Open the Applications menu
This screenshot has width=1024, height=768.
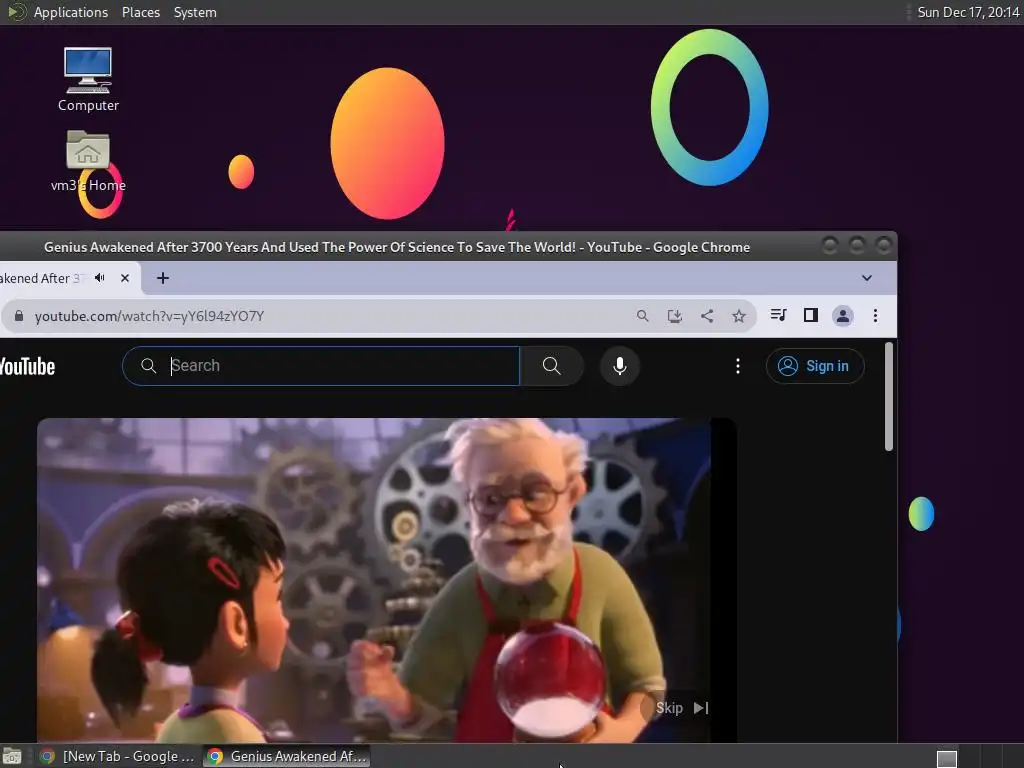click(71, 12)
